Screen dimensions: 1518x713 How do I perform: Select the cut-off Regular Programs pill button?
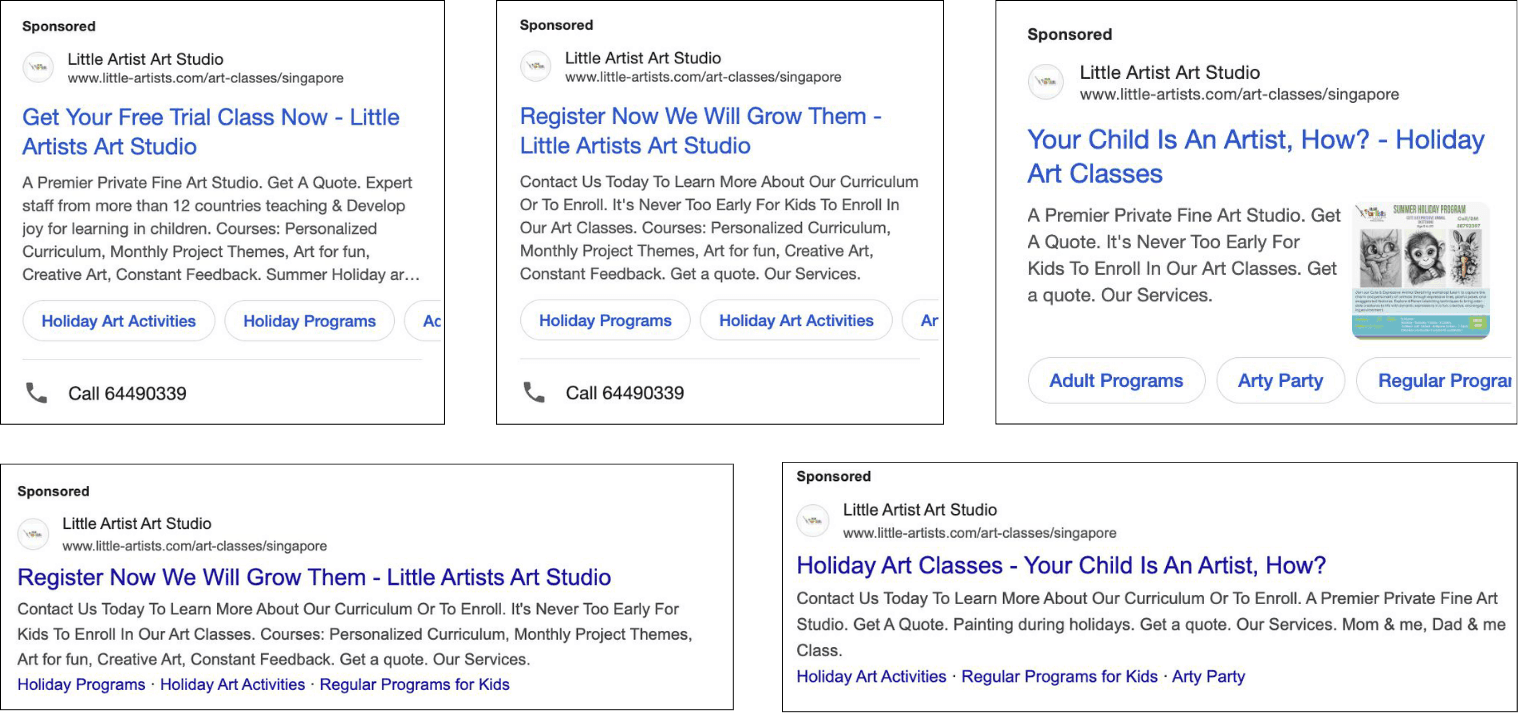point(1434,380)
